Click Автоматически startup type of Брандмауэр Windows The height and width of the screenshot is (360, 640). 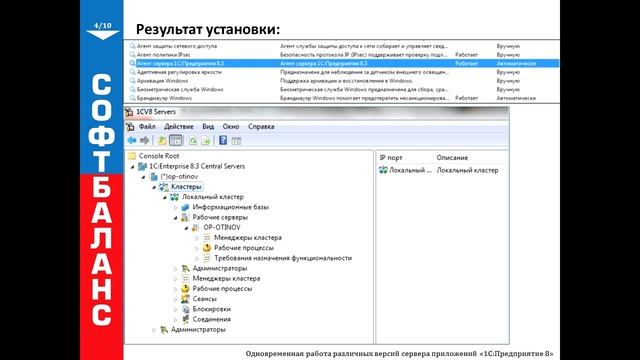click(x=516, y=98)
